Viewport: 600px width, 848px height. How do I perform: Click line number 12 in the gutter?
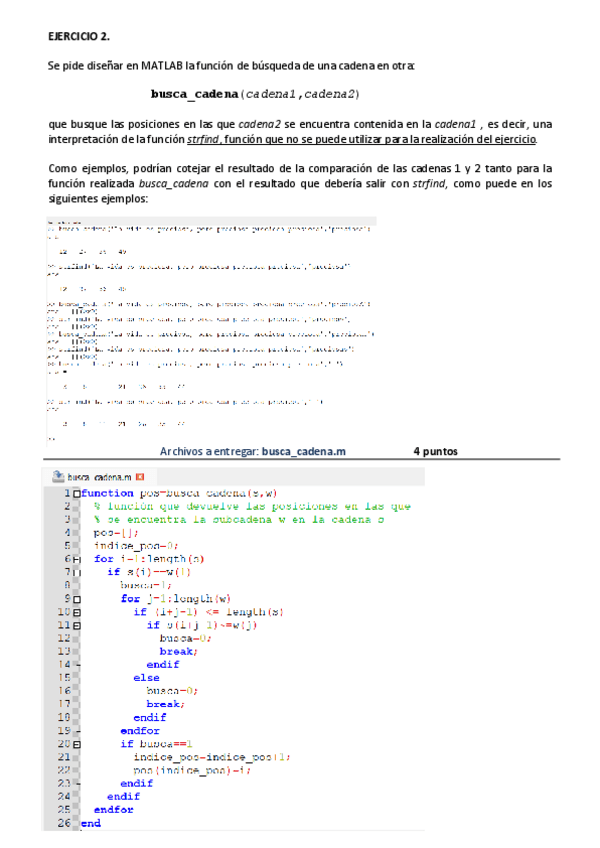coord(64,639)
